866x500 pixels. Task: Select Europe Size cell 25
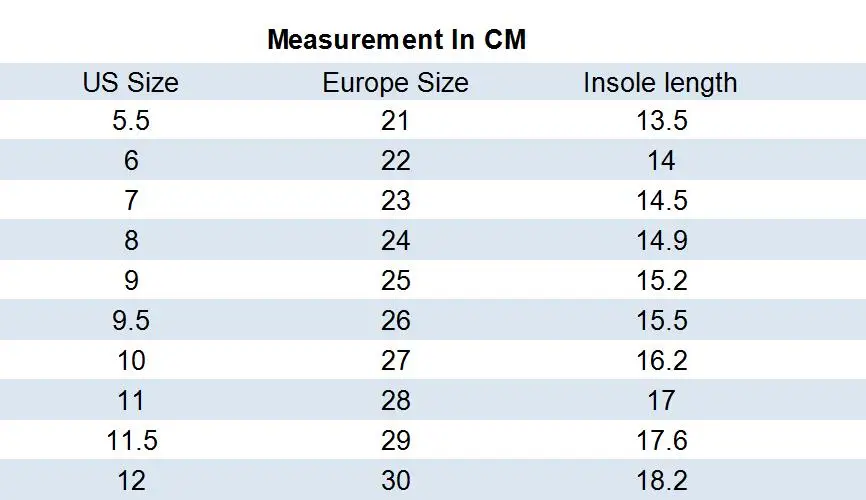click(395, 281)
